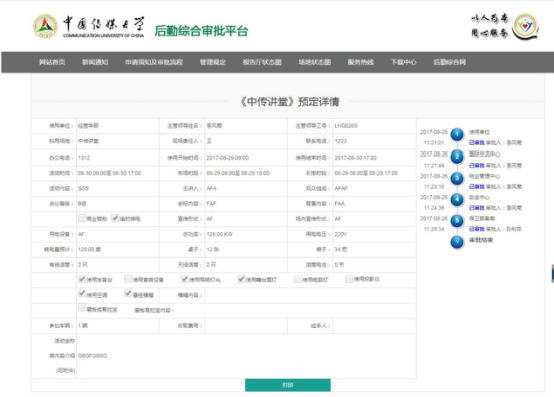
Task: Click the 11:21:01 timestamp in timeline
Action: pyautogui.click(x=434, y=143)
